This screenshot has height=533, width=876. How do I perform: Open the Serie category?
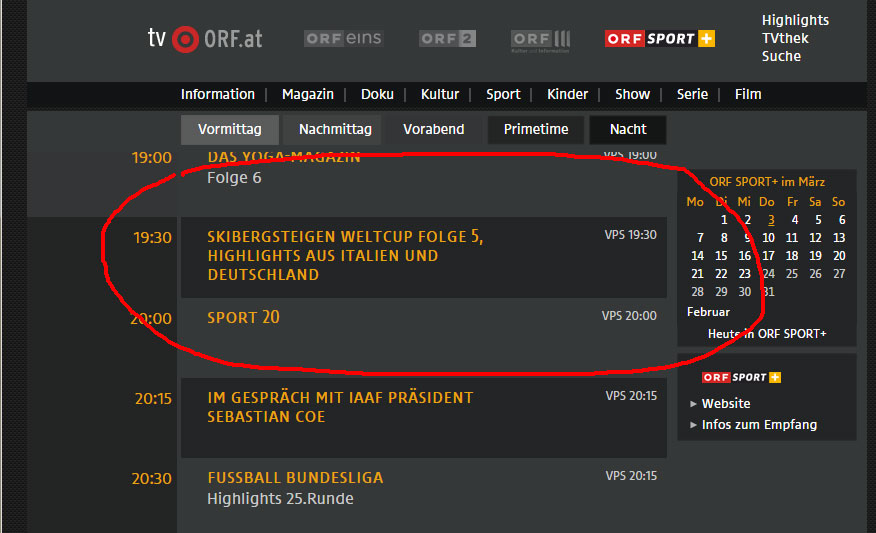point(692,94)
